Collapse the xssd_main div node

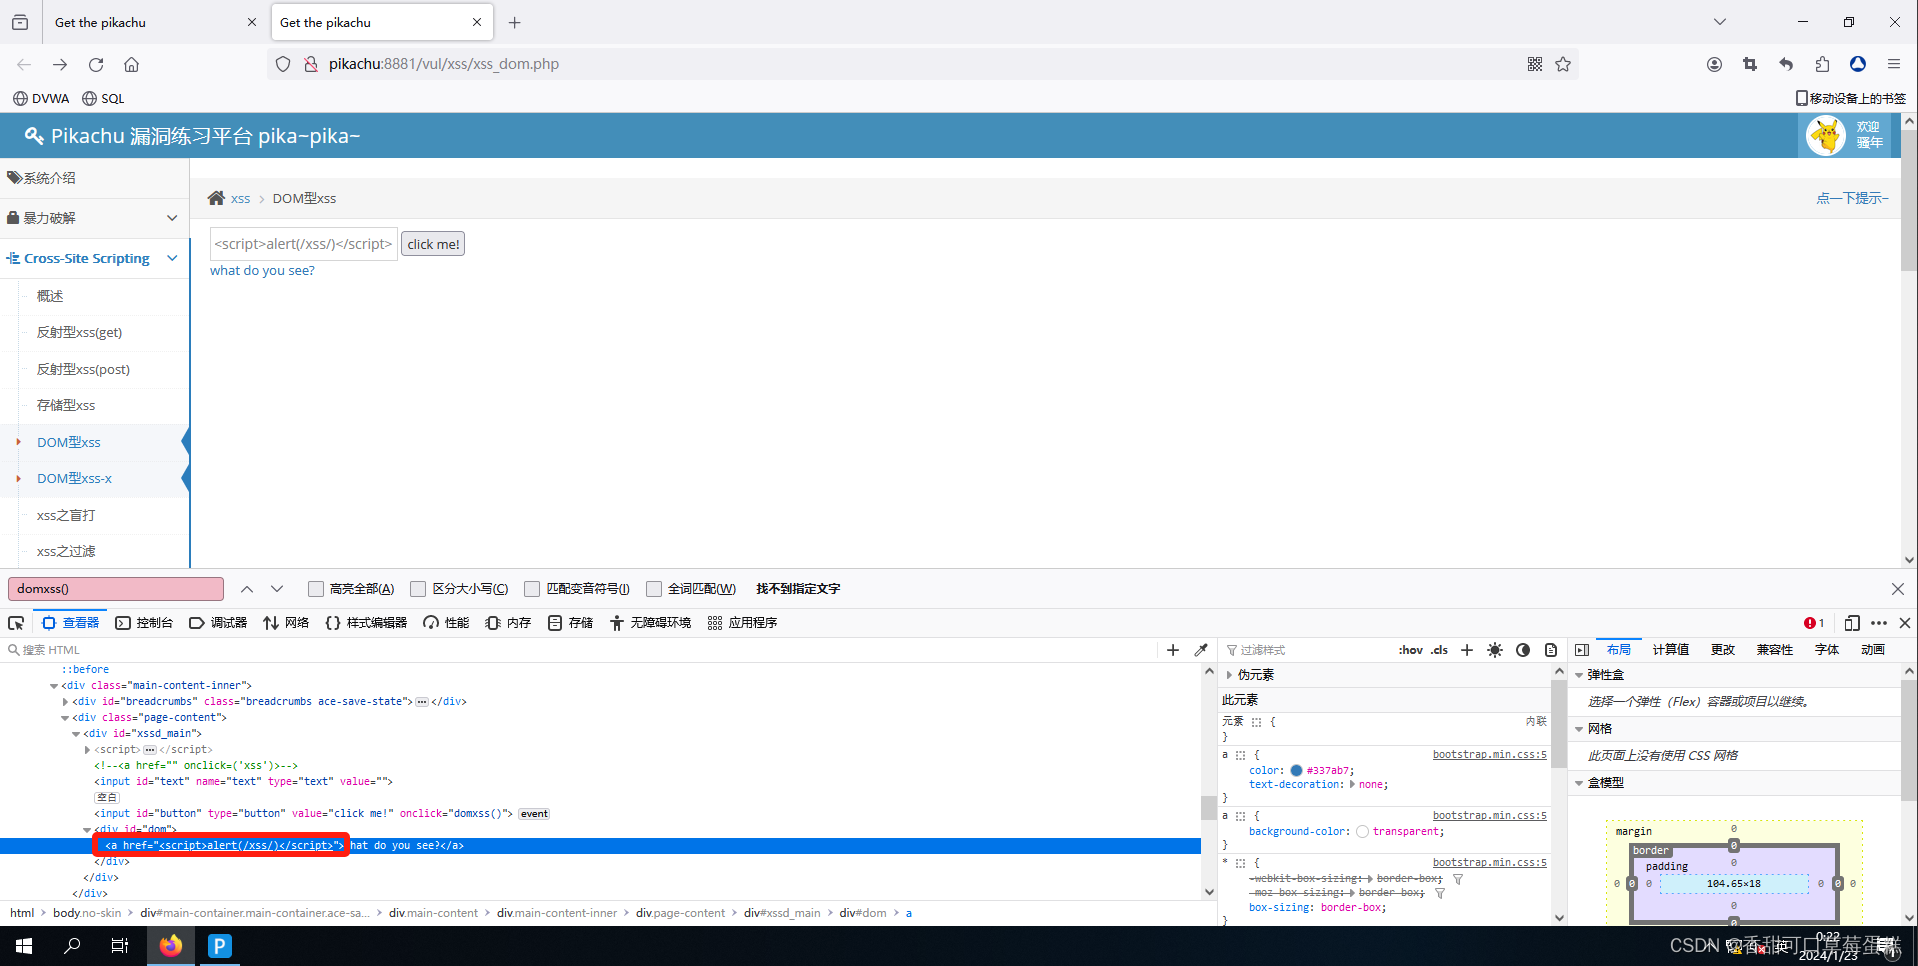pyautogui.click(x=76, y=734)
